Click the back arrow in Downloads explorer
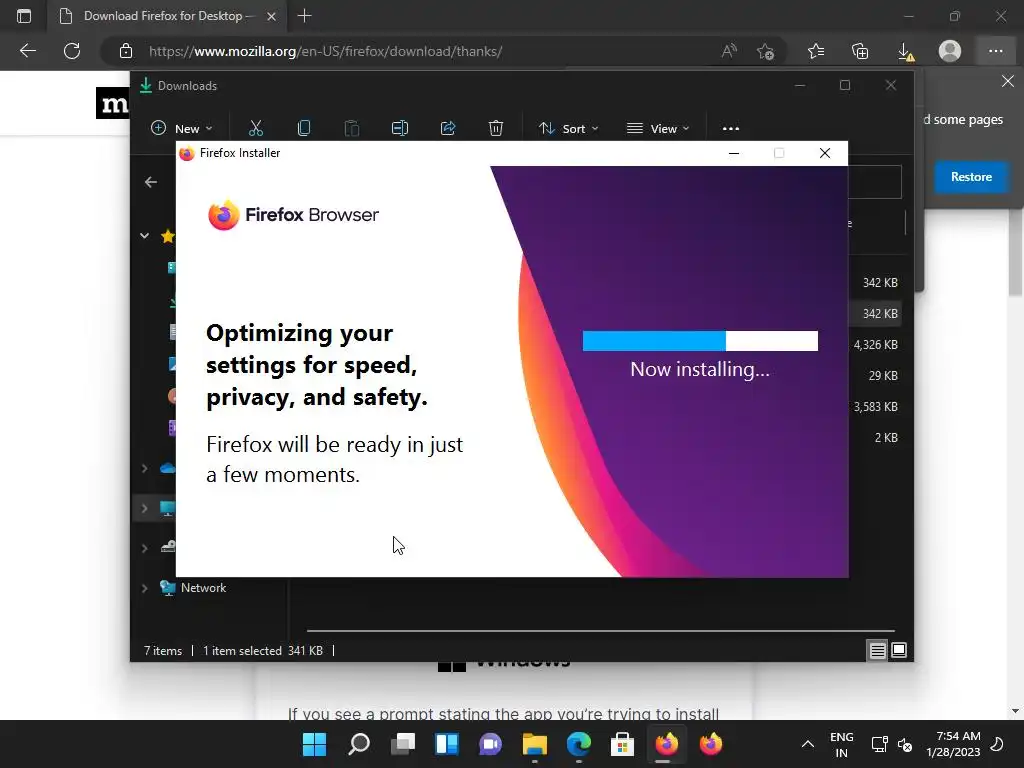 pyautogui.click(x=151, y=182)
